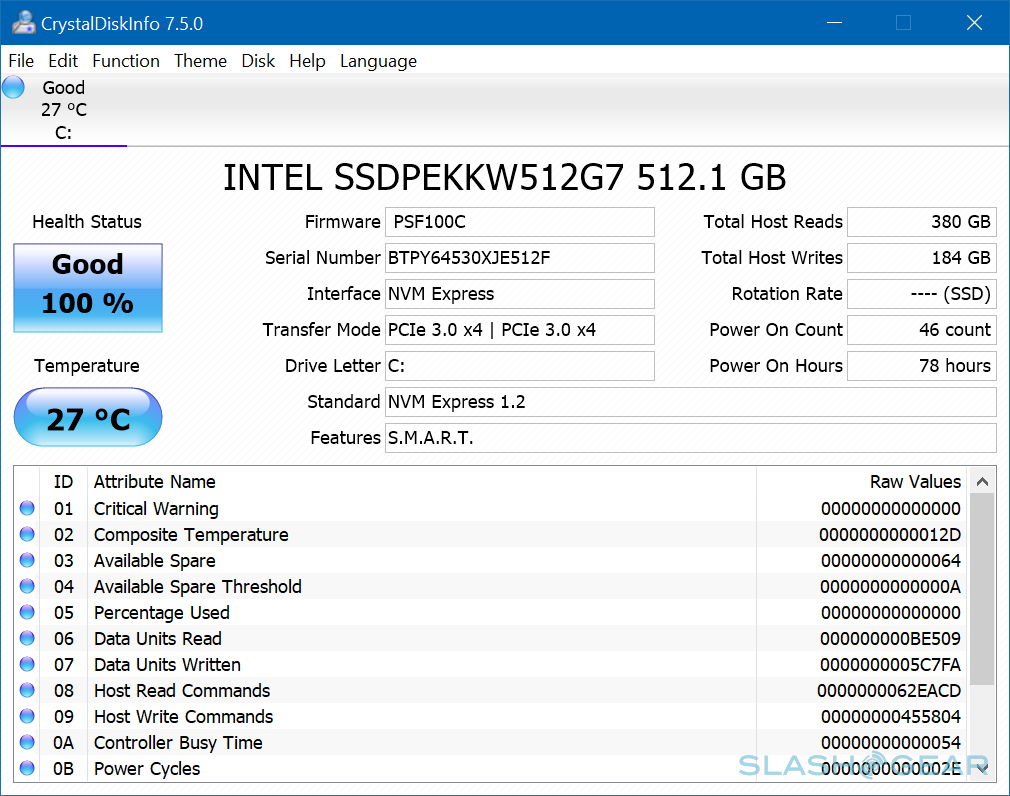Click the status orb beside Percentage Used

click(x=27, y=613)
